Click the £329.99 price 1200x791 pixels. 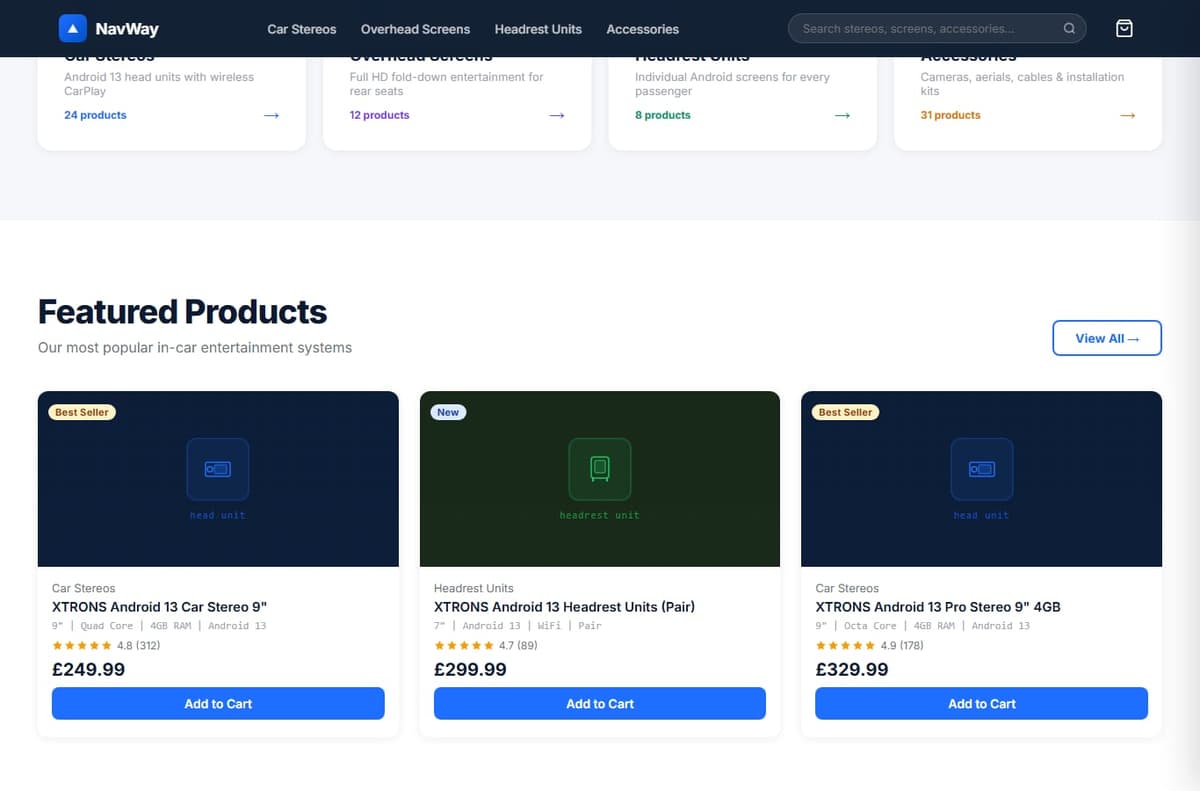point(852,670)
